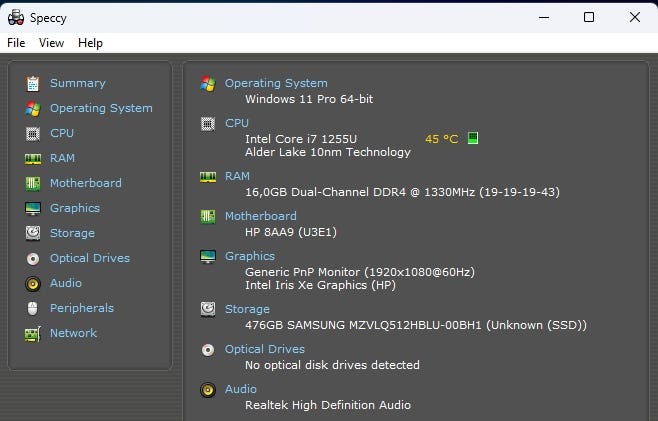
Task: Click the 45 °C CPU temperature reading
Action: [441, 139]
